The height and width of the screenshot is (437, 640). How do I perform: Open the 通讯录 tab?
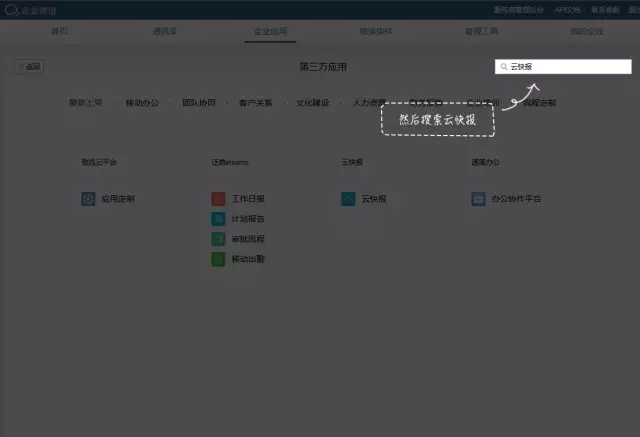(165, 32)
